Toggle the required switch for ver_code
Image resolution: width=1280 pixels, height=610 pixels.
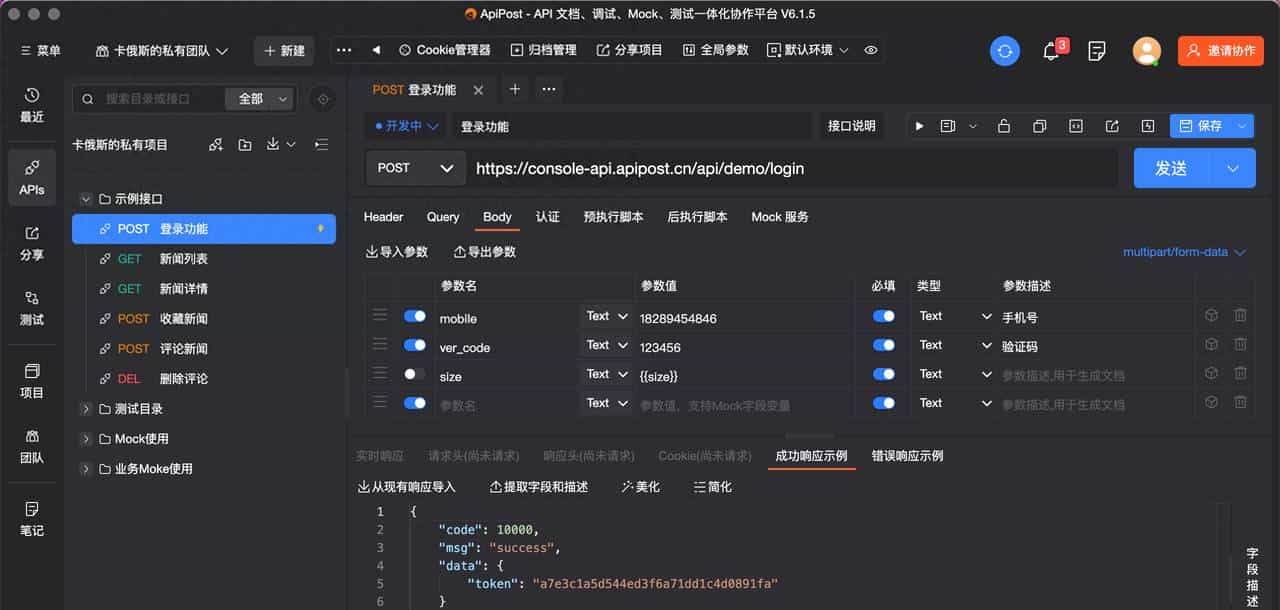883,346
